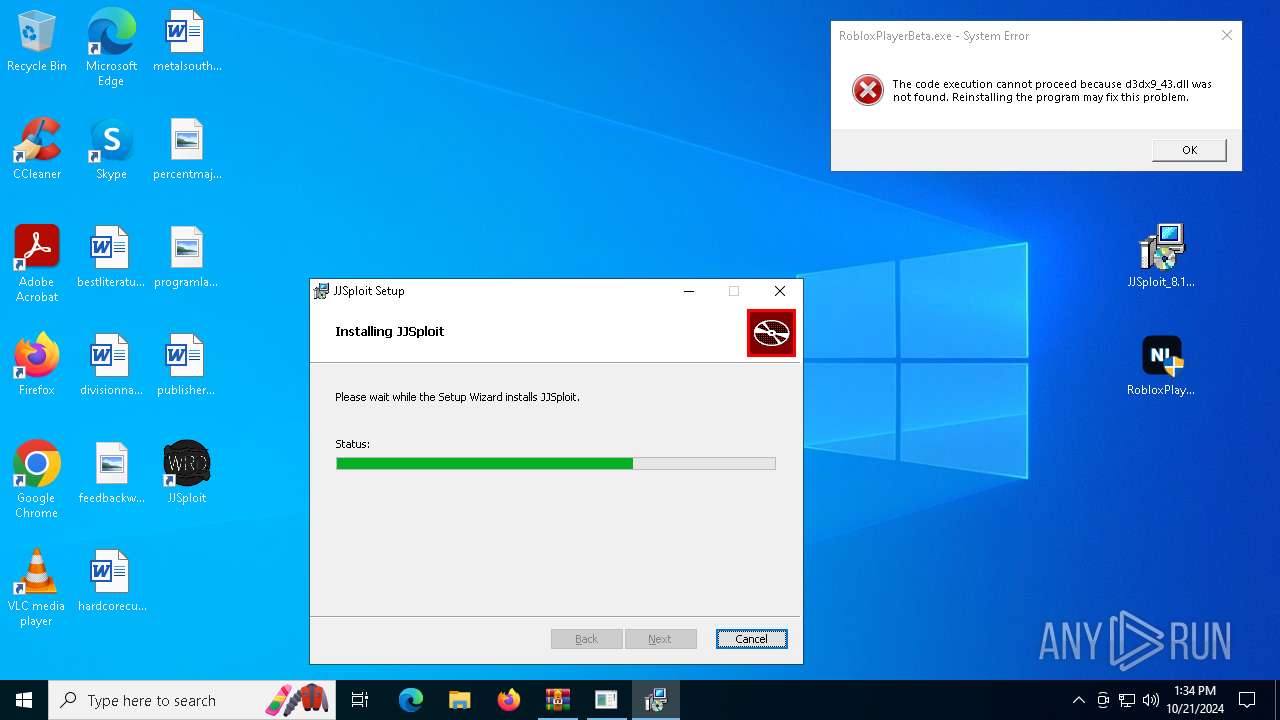Open network settings in the system tray
This screenshot has width=1280, height=720.
click(x=1127, y=700)
